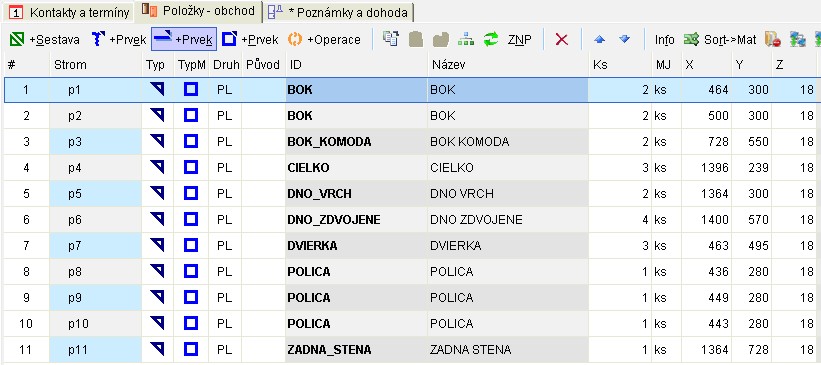Move row up with blue arrow
Viewport: 821px width, 365px height.
point(600,39)
